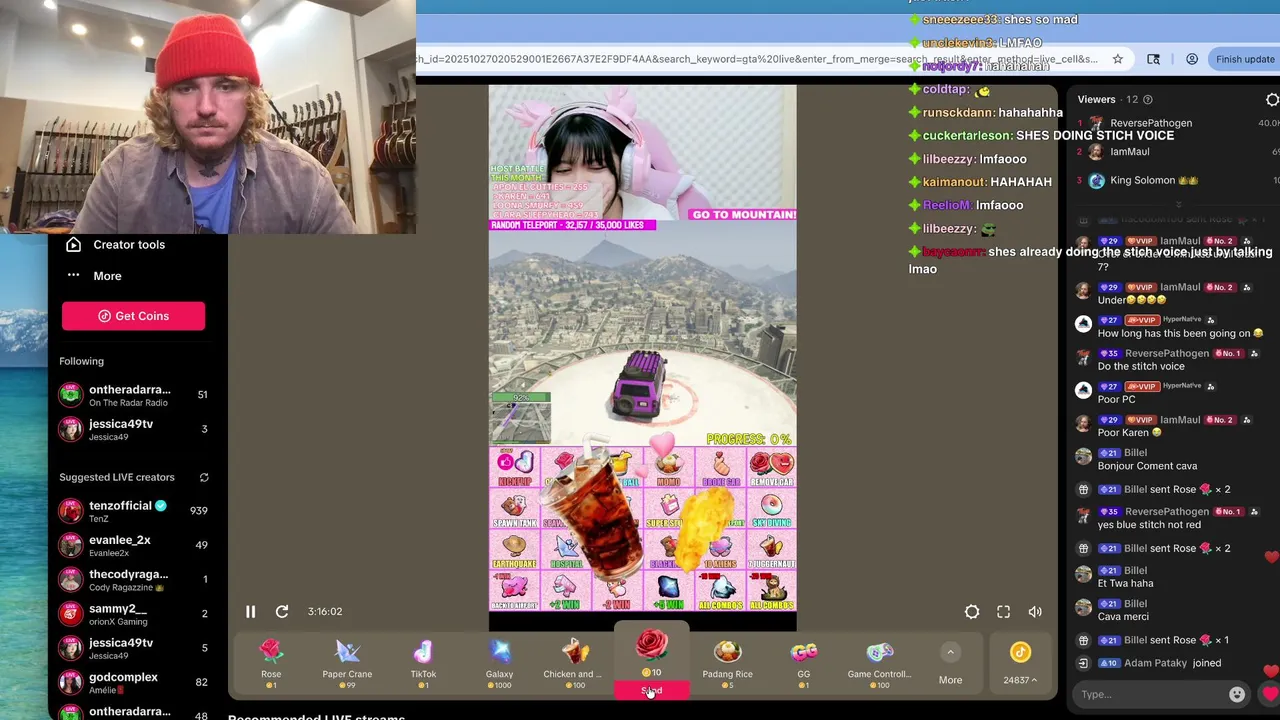Select the Spawn Tank action in game overlay
This screenshot has height=720, width=1280.
click(x=514, y=509)
